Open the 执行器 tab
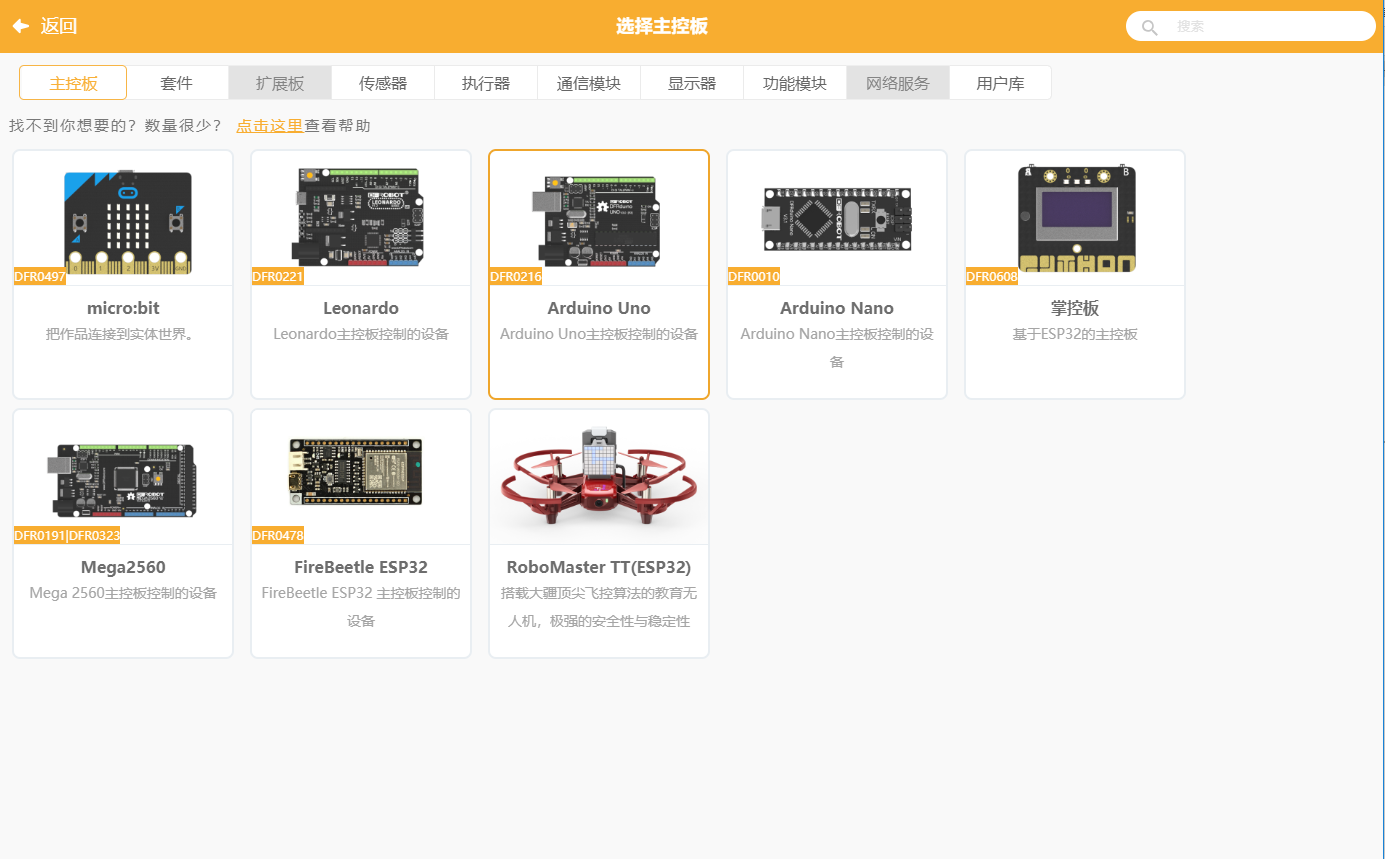1385x859 pixels. click(x=486, y=83)
